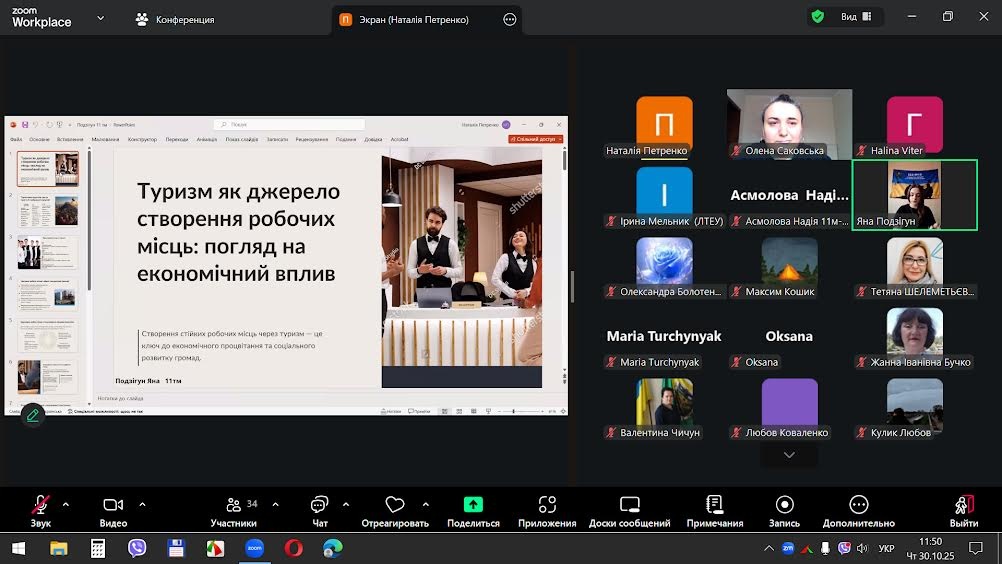This screenshot has height=564, width=1002.
Task: Start recording with the Record icon
Action: (x=785, y=505)
